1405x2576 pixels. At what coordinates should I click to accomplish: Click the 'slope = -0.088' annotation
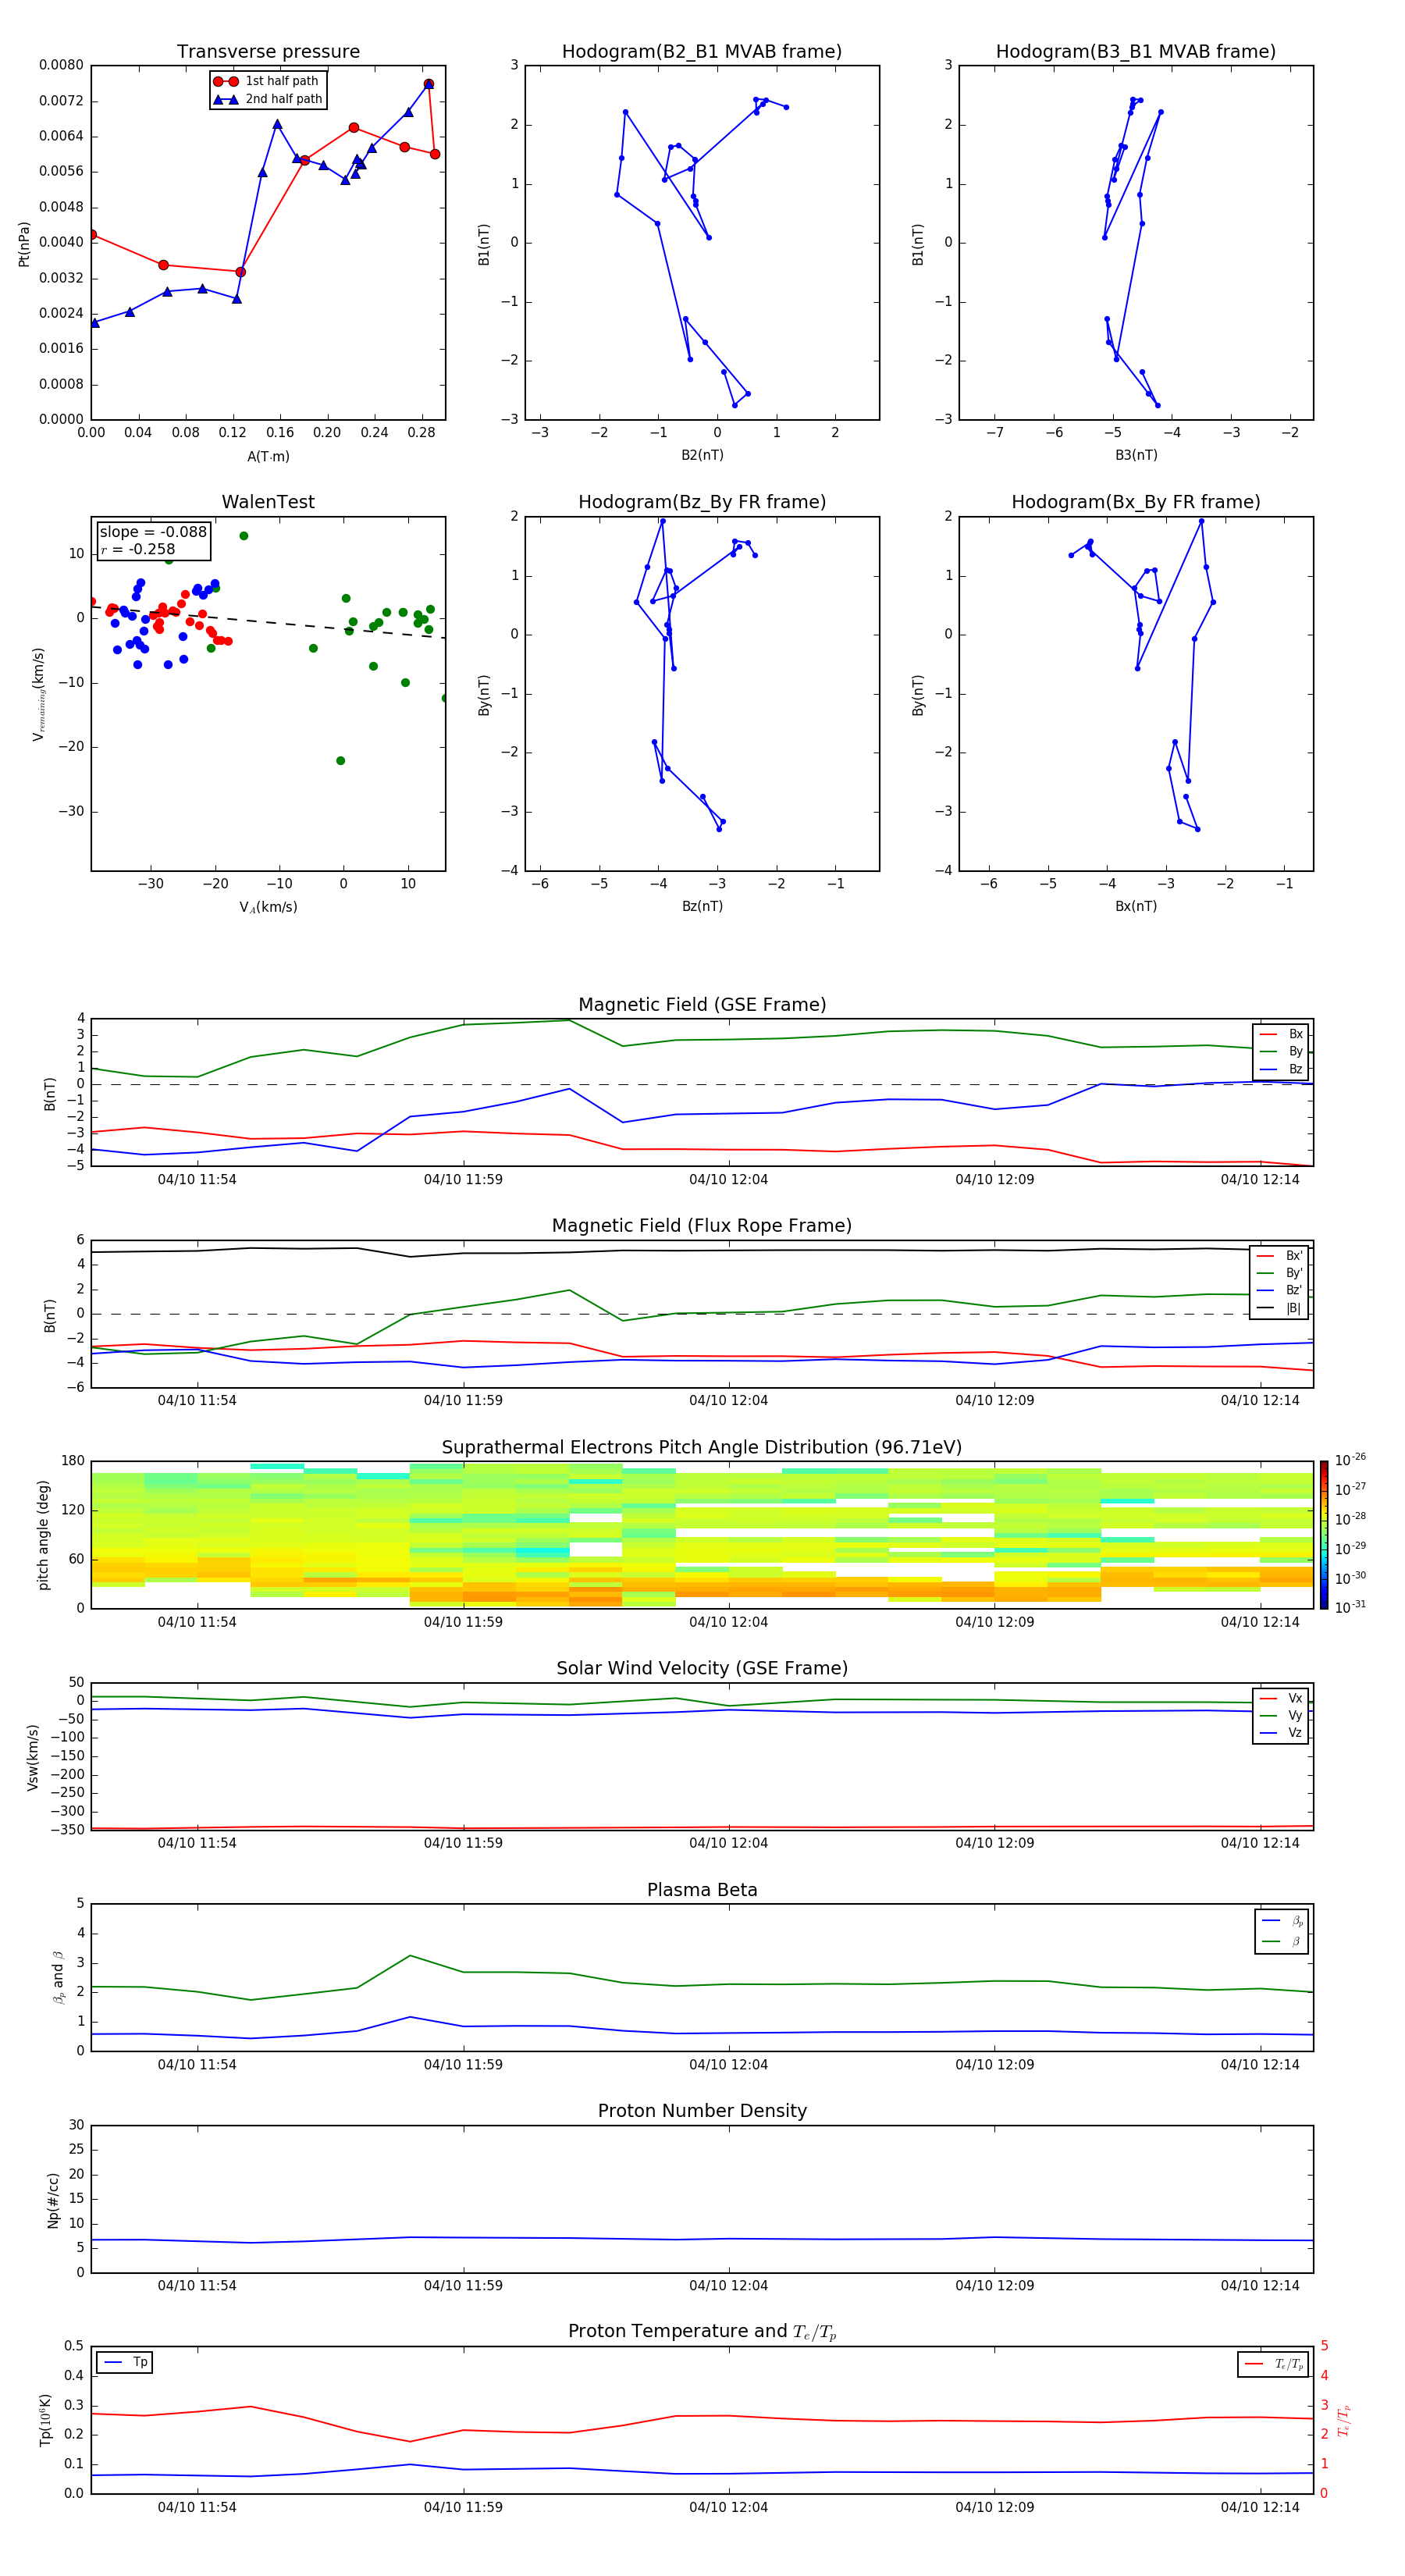153,532
